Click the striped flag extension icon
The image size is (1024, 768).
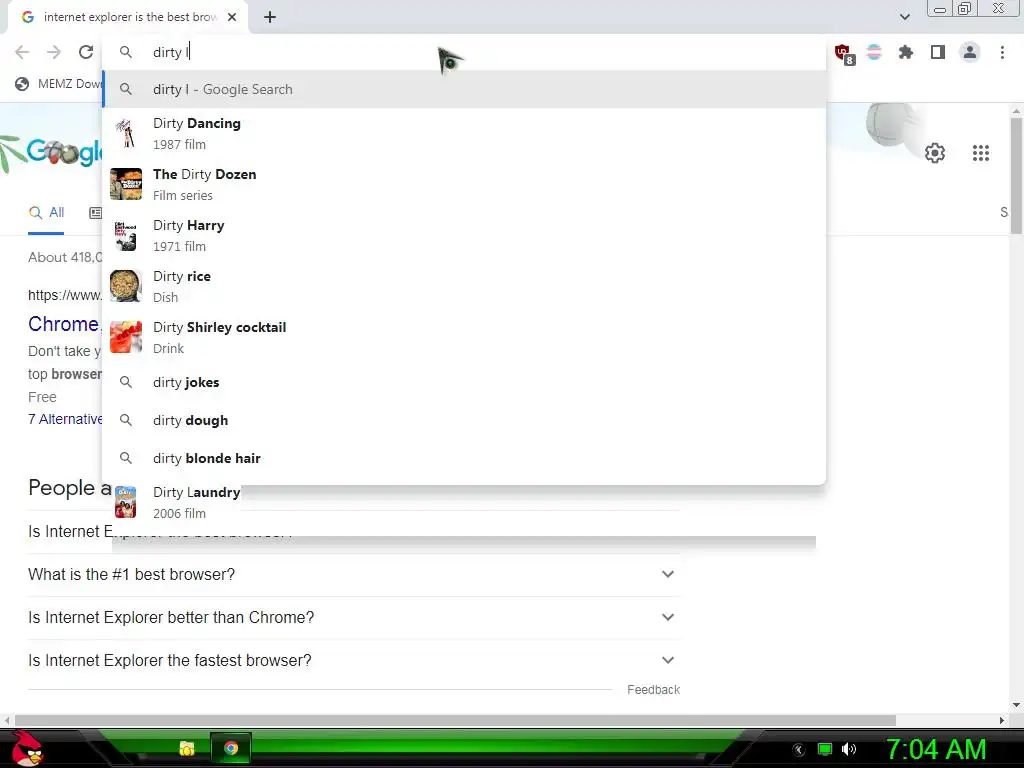(x=874, y=52)
